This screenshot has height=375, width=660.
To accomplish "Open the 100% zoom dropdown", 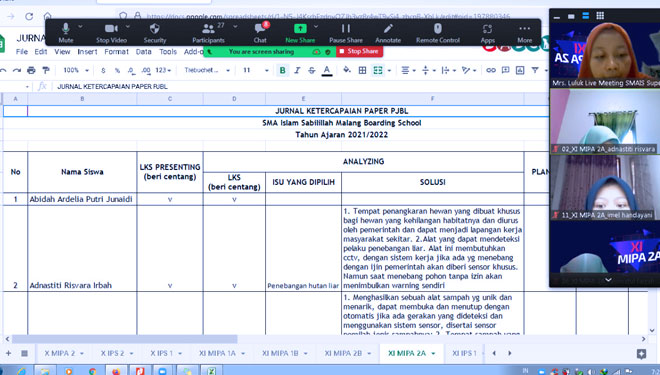I will 76,70.
